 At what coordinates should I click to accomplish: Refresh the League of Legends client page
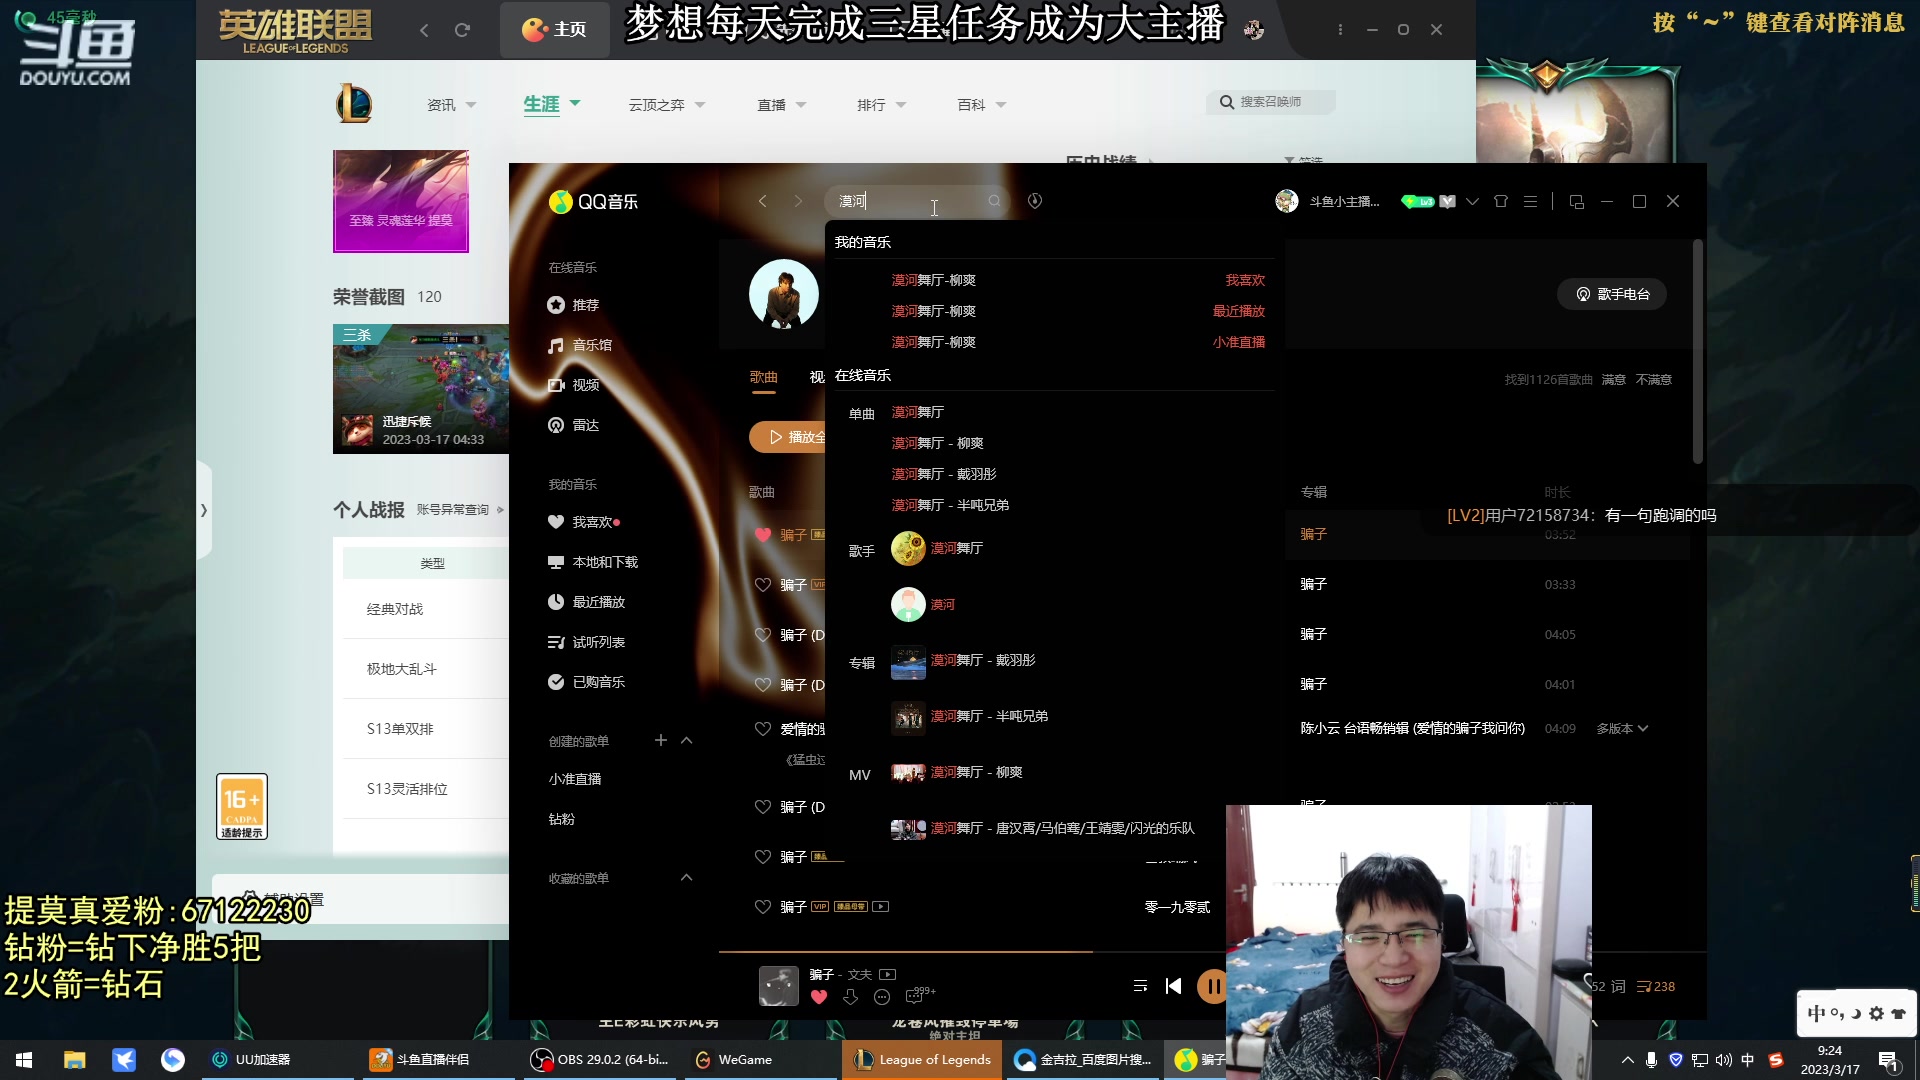(462, 30)
